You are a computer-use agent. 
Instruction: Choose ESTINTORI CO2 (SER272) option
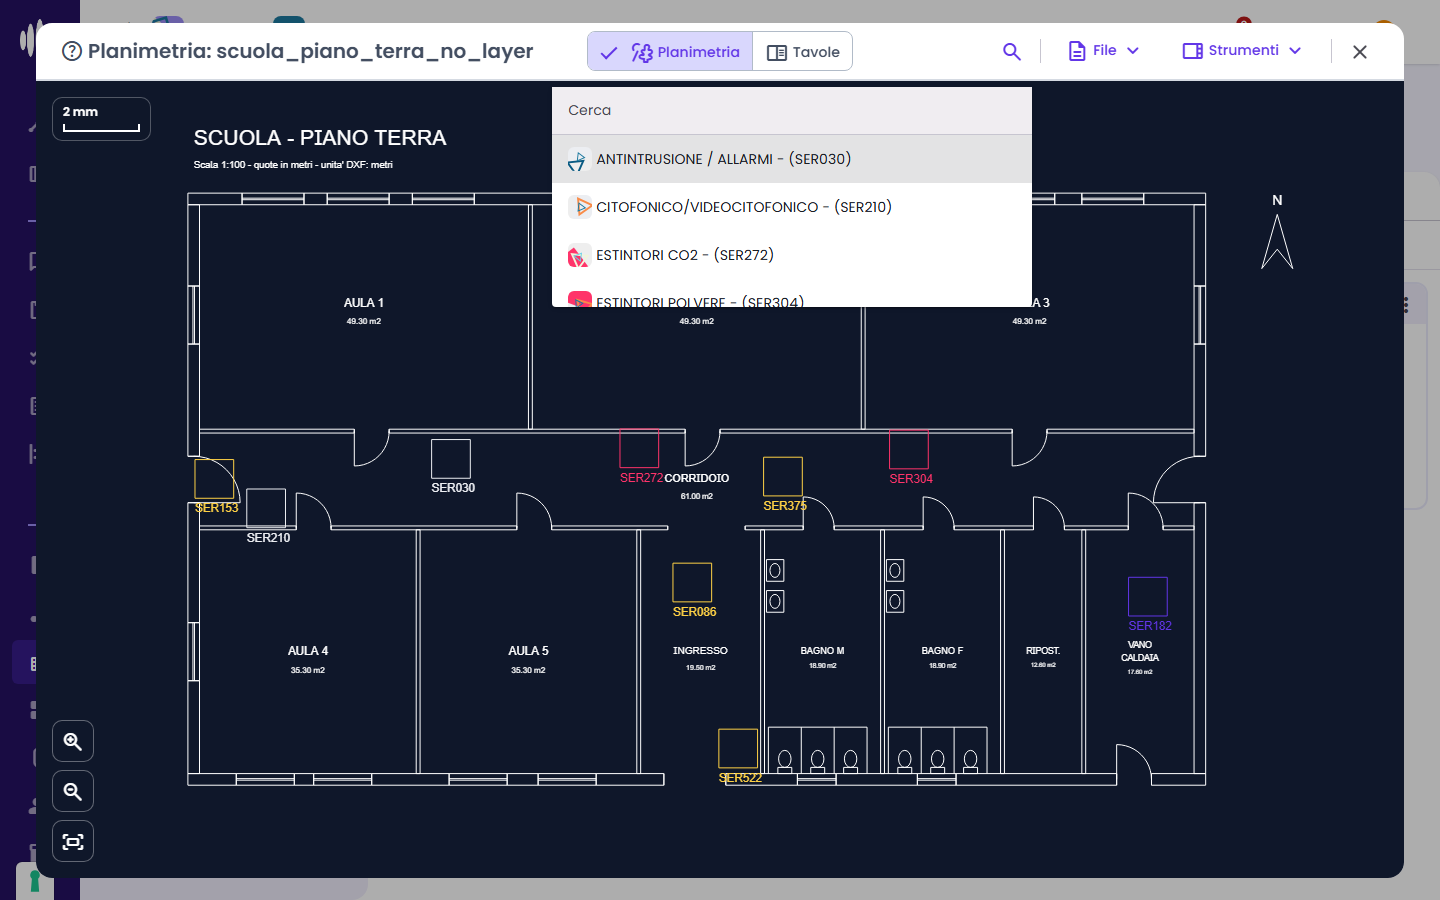[792, 255]
